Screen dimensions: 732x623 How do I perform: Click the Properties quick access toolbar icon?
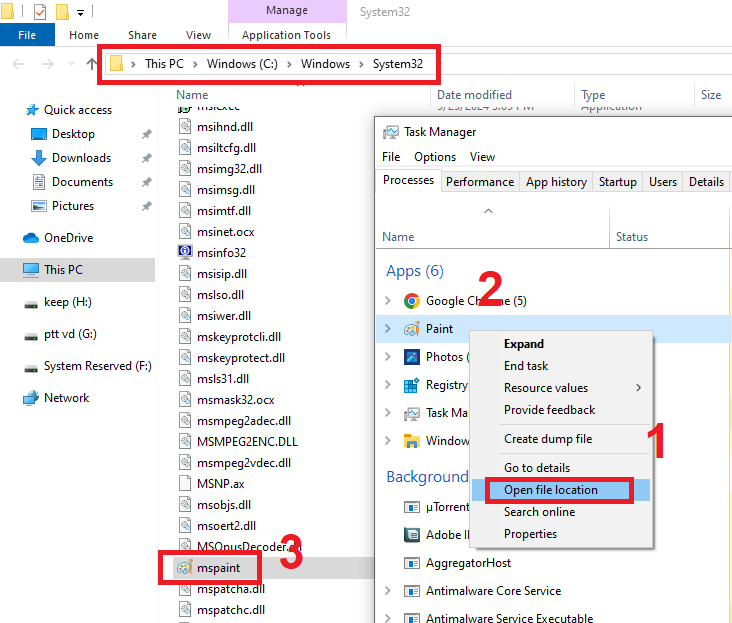tap(40, 12)
